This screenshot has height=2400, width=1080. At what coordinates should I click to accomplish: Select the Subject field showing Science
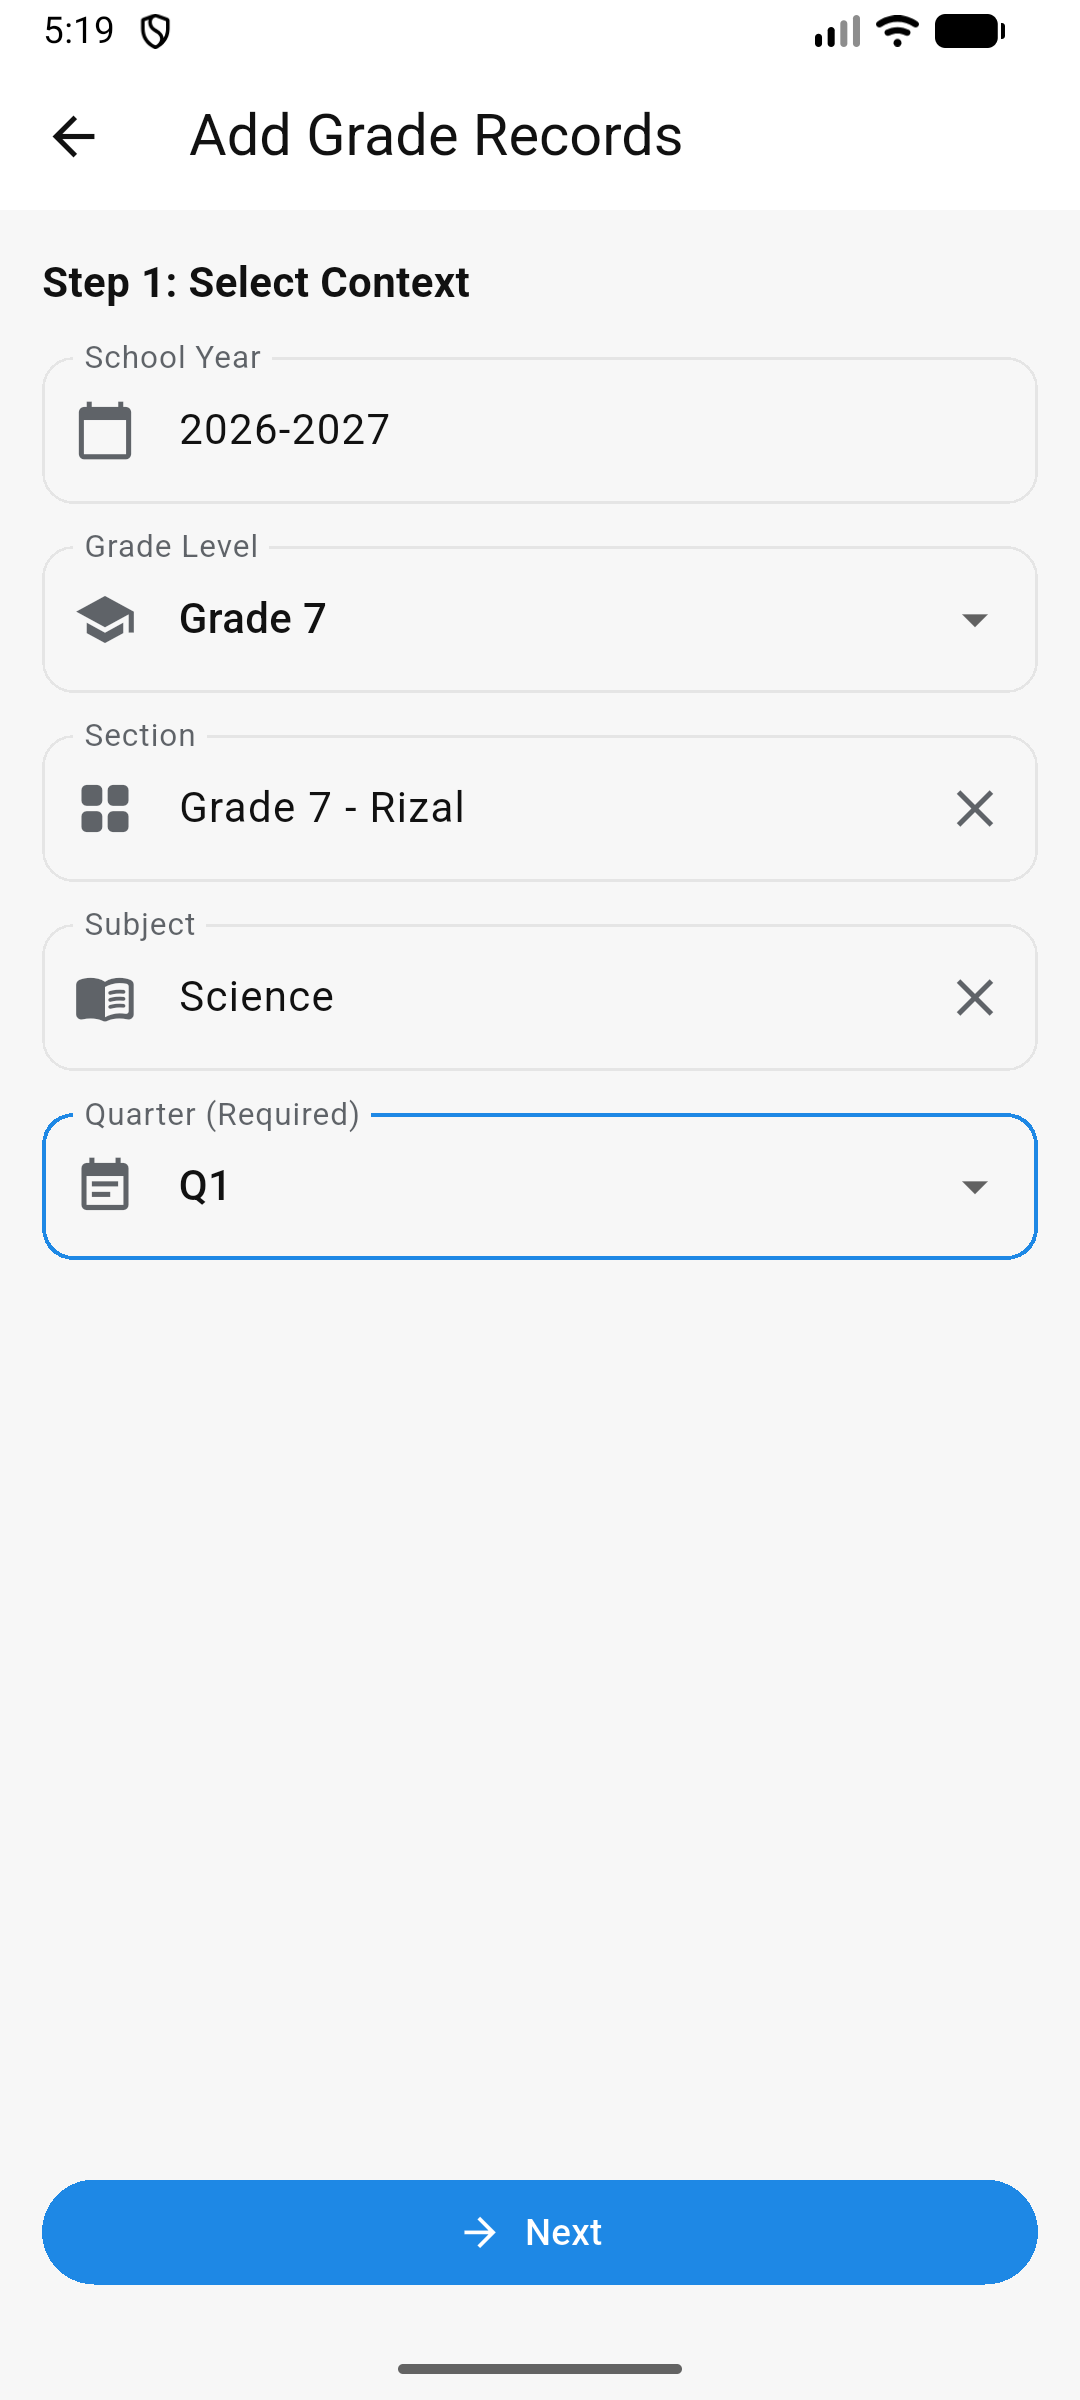pos(256,998)
